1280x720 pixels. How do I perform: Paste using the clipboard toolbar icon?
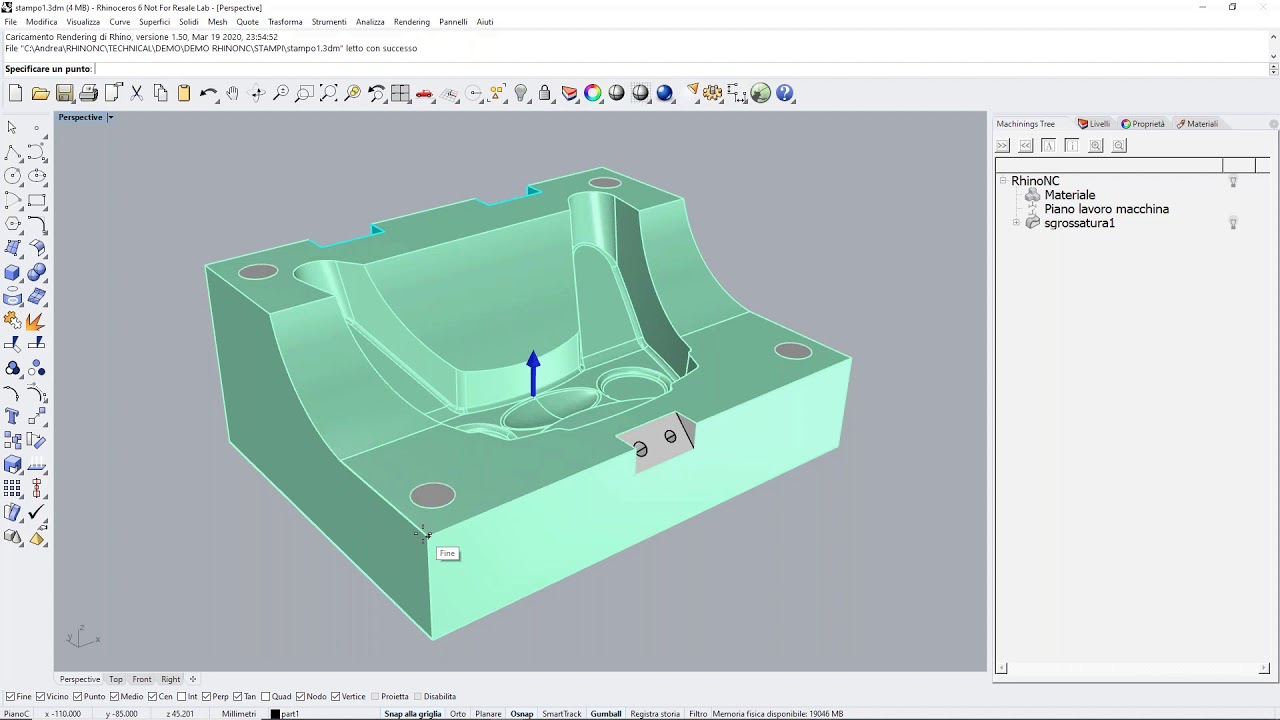pos(184,93)
